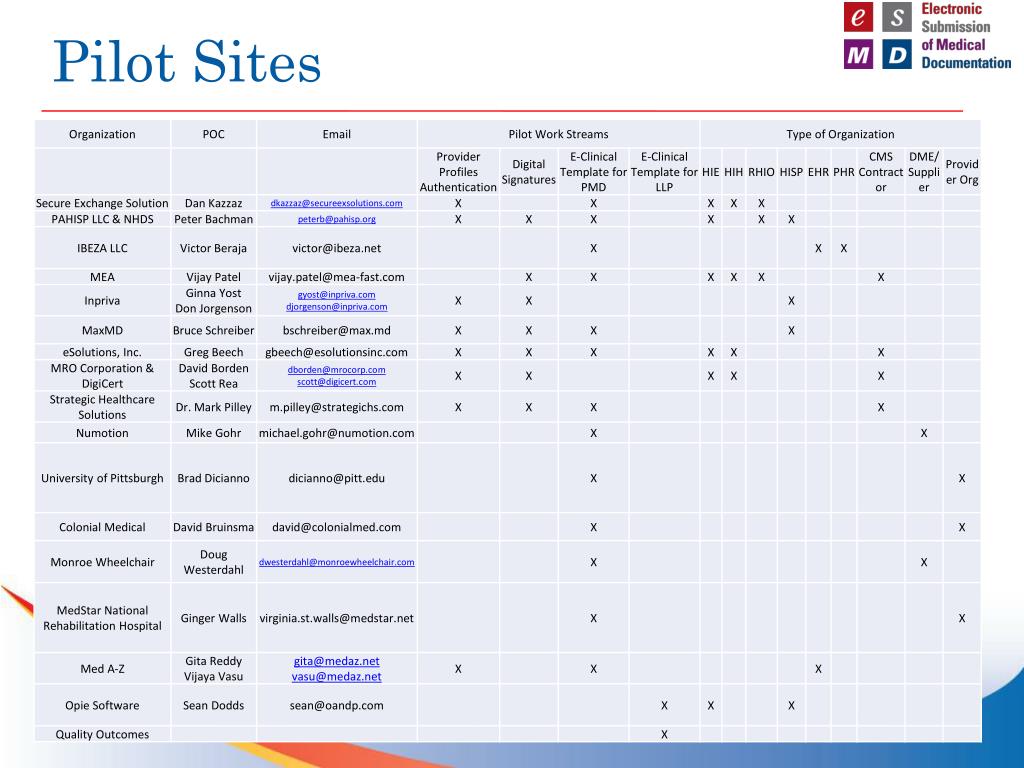Click the gyost@inpriva.com link
The height and width of the screenshot is (768, 1024).
[336, 295]
